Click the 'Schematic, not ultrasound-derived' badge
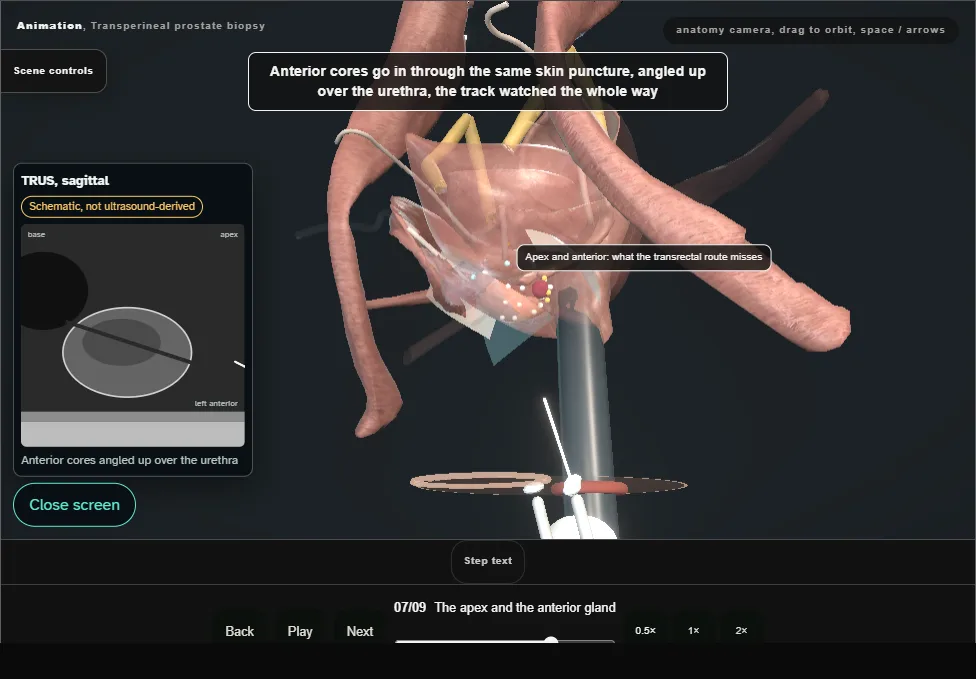Viewport: 976px width, 679px height. click(x=112, y=207)
